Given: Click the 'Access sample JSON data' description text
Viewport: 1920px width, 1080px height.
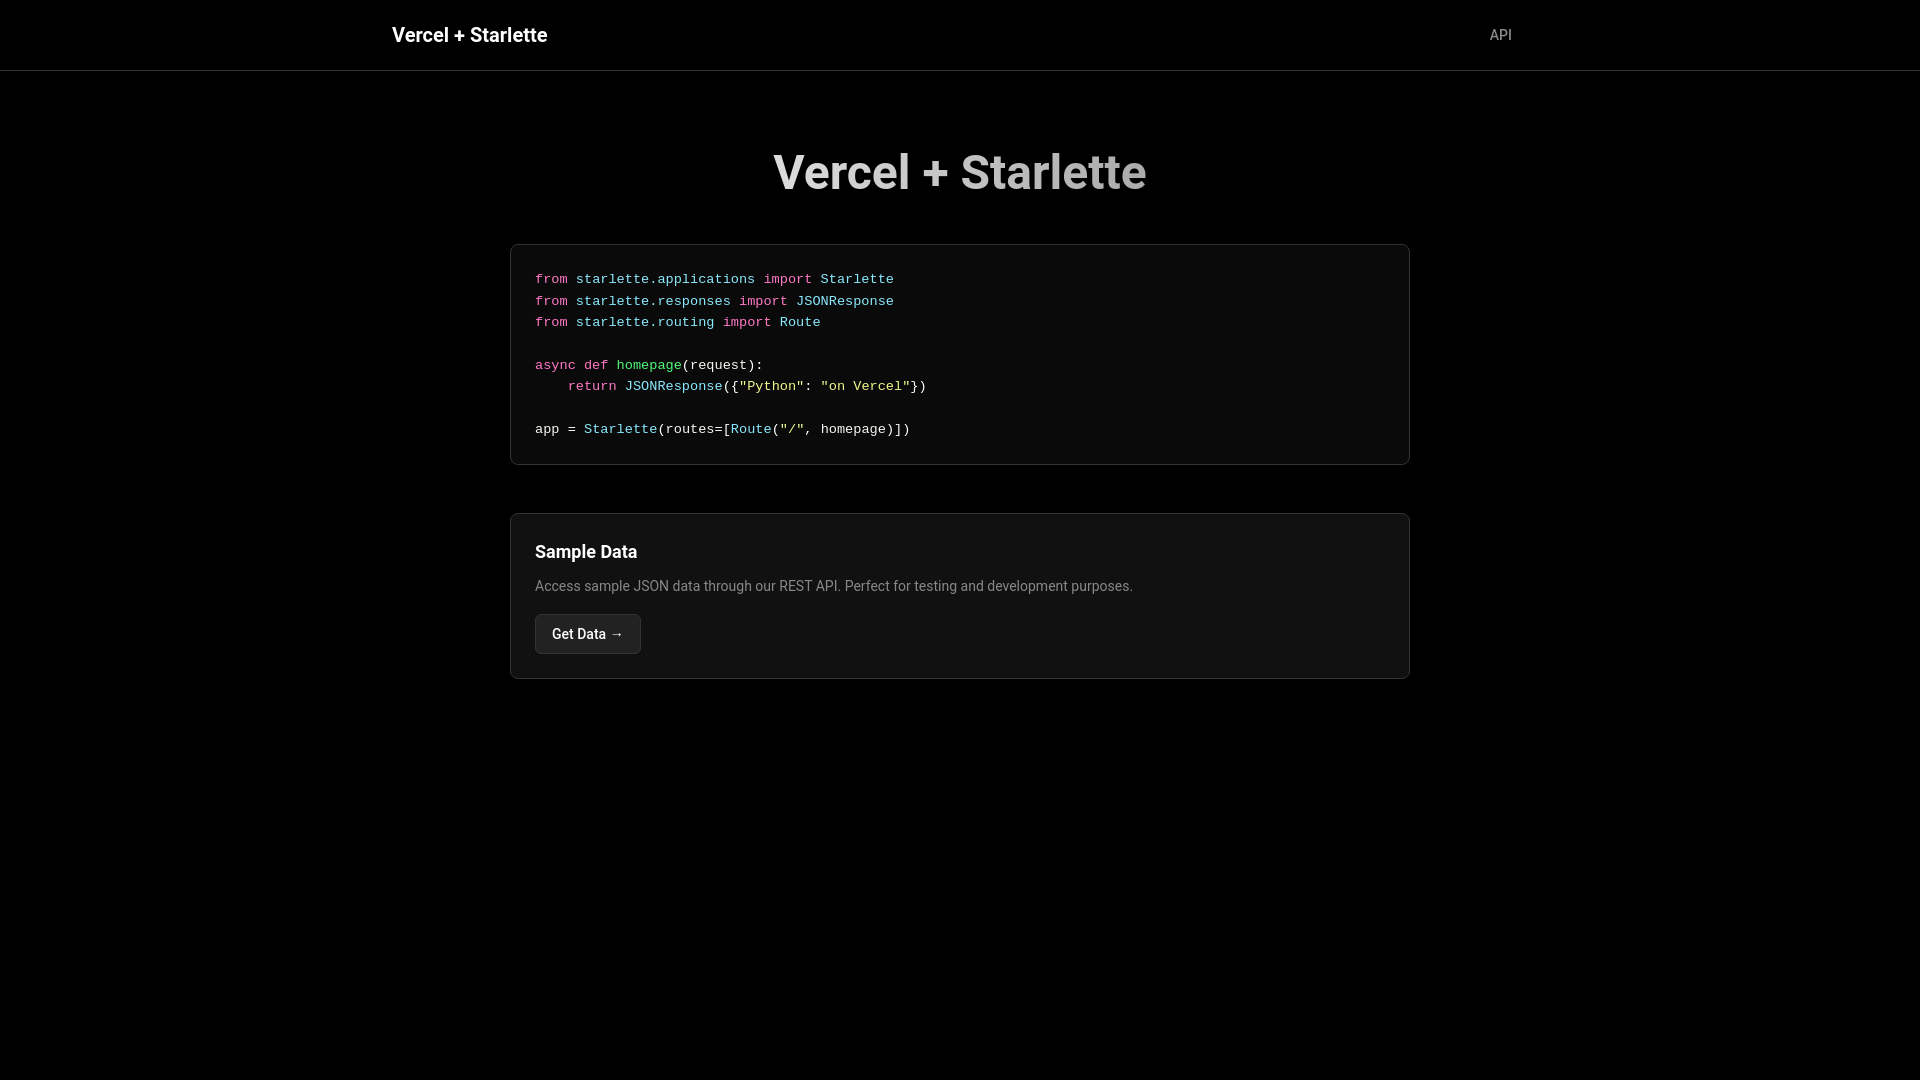Looking at the screenshot, I should coord(833,586).
